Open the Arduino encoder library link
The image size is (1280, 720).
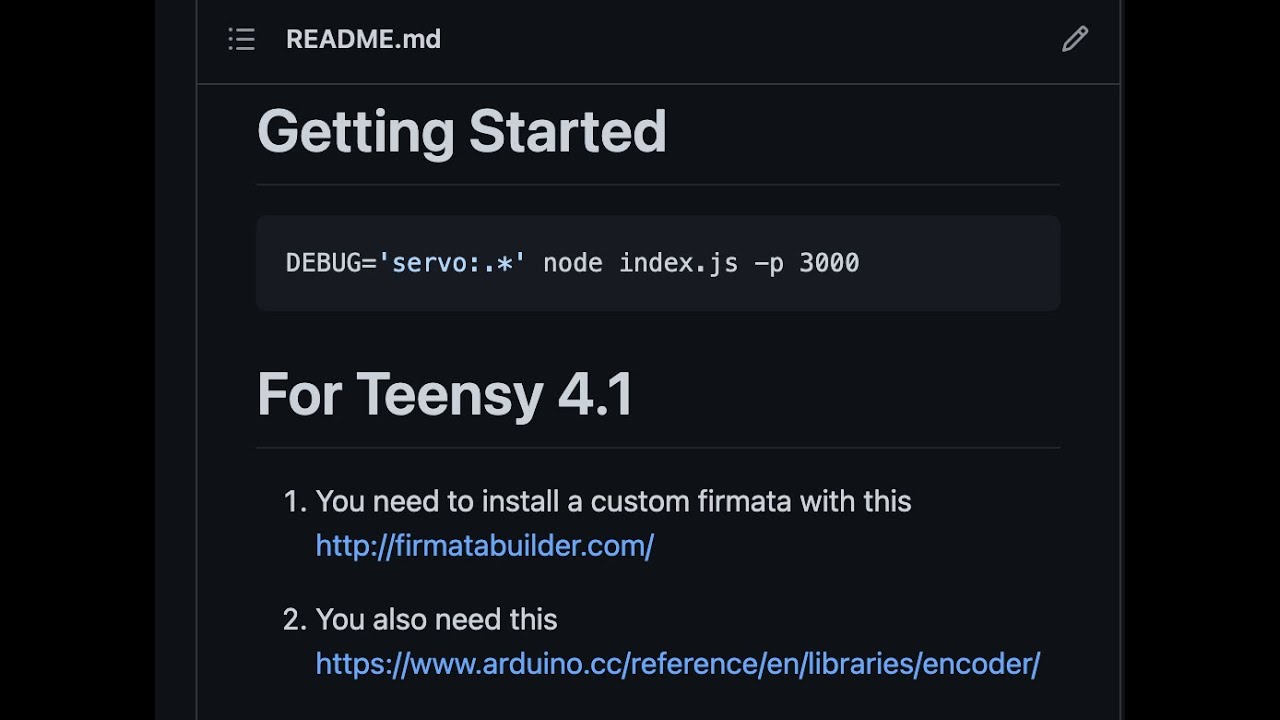[677, 664]
